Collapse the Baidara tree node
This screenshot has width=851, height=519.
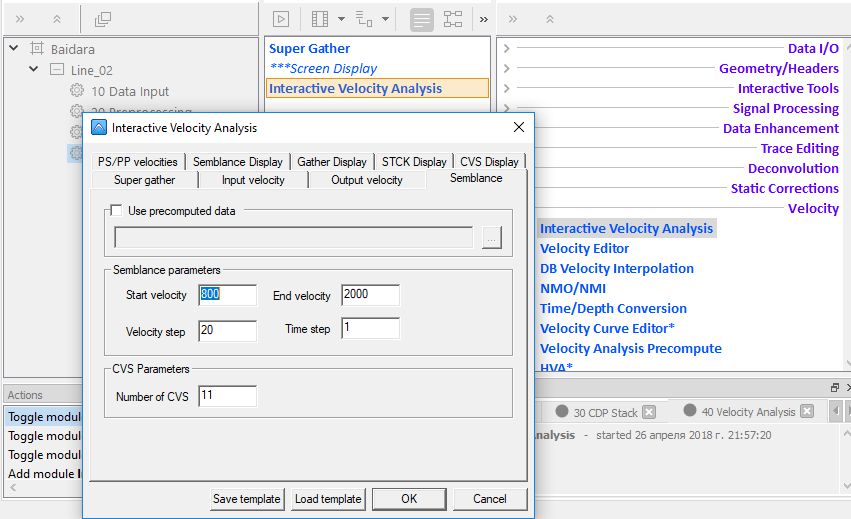point(14,48)
